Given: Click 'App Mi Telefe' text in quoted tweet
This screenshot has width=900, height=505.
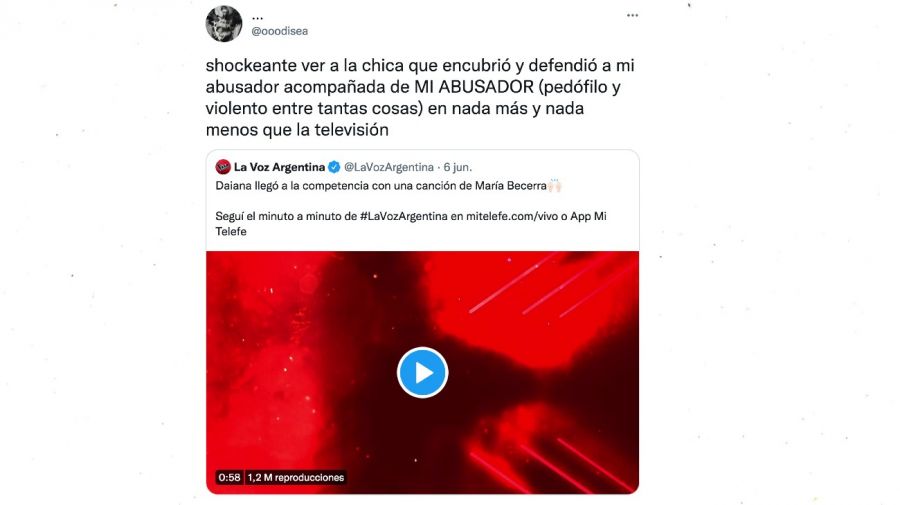Looking at the screenshot, I should (x=411, y=224).
